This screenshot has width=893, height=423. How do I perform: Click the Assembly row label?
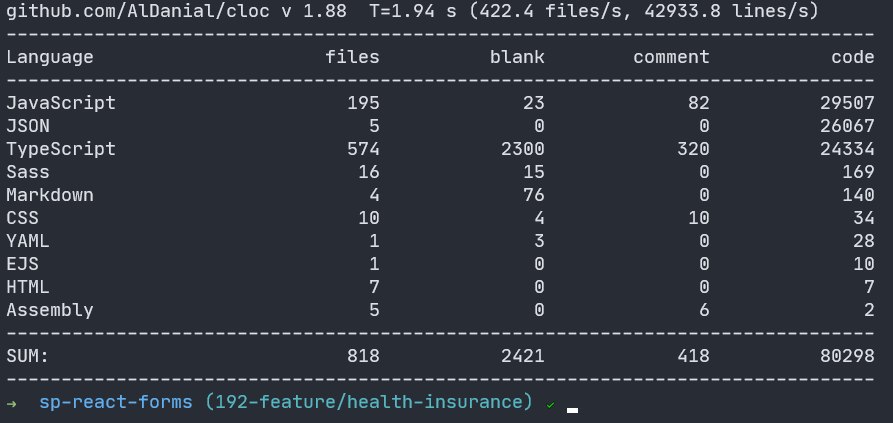[50, 310]
